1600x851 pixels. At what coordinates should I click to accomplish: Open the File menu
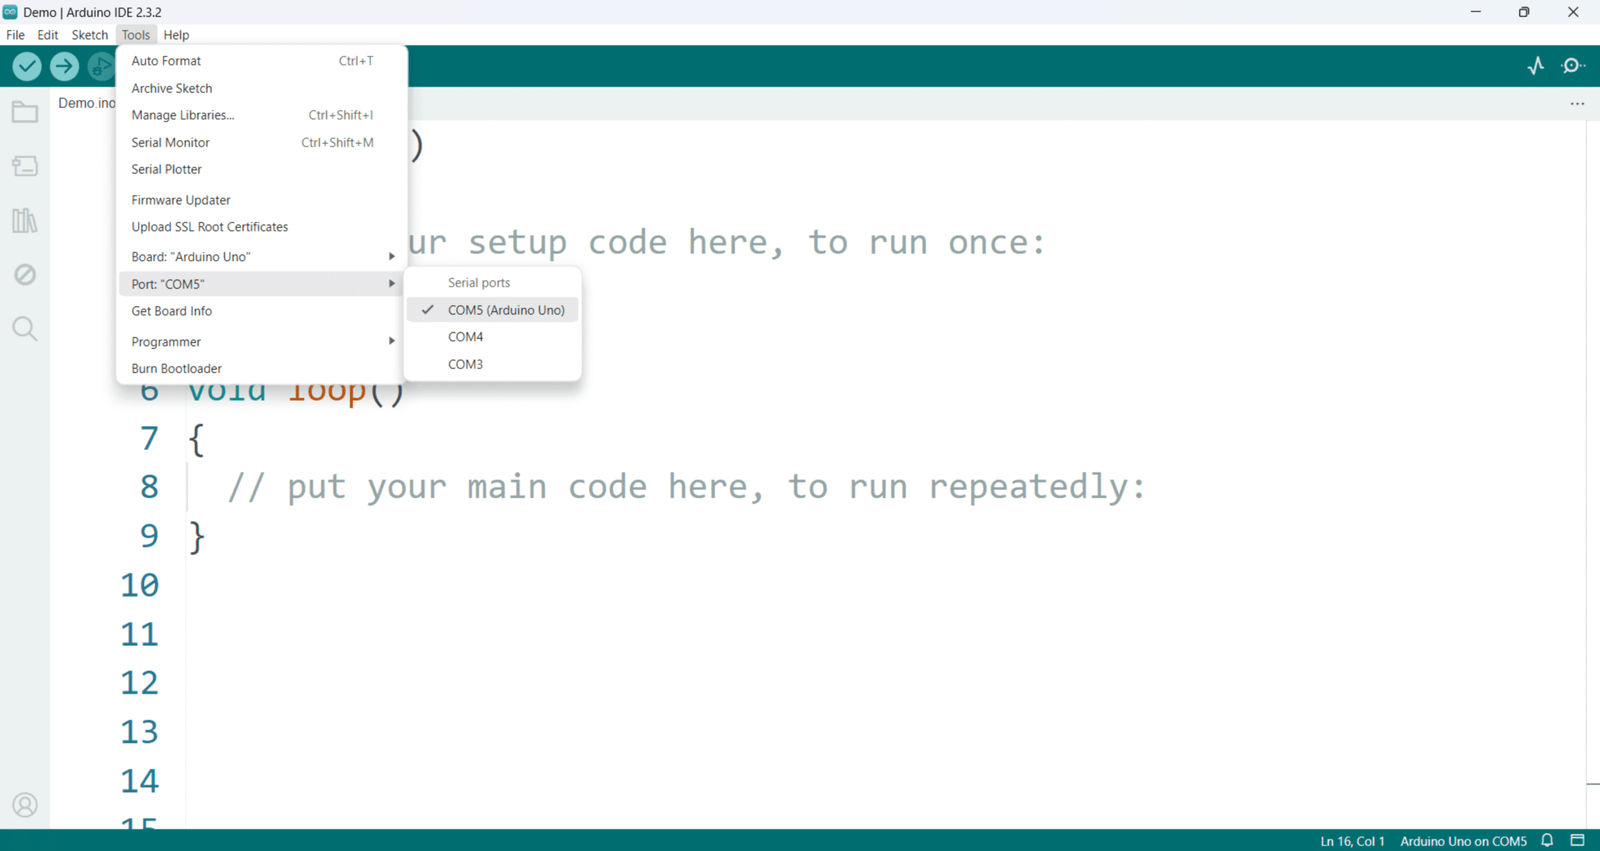[x=16, y=35]
